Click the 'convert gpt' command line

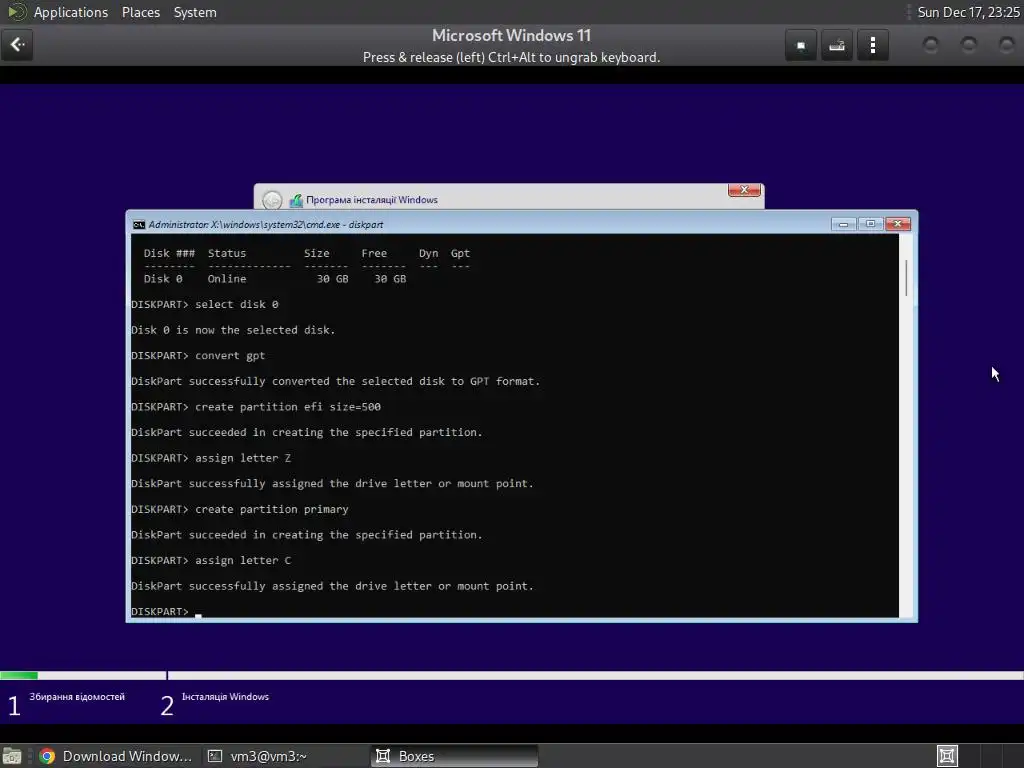(x=198, y=356)
